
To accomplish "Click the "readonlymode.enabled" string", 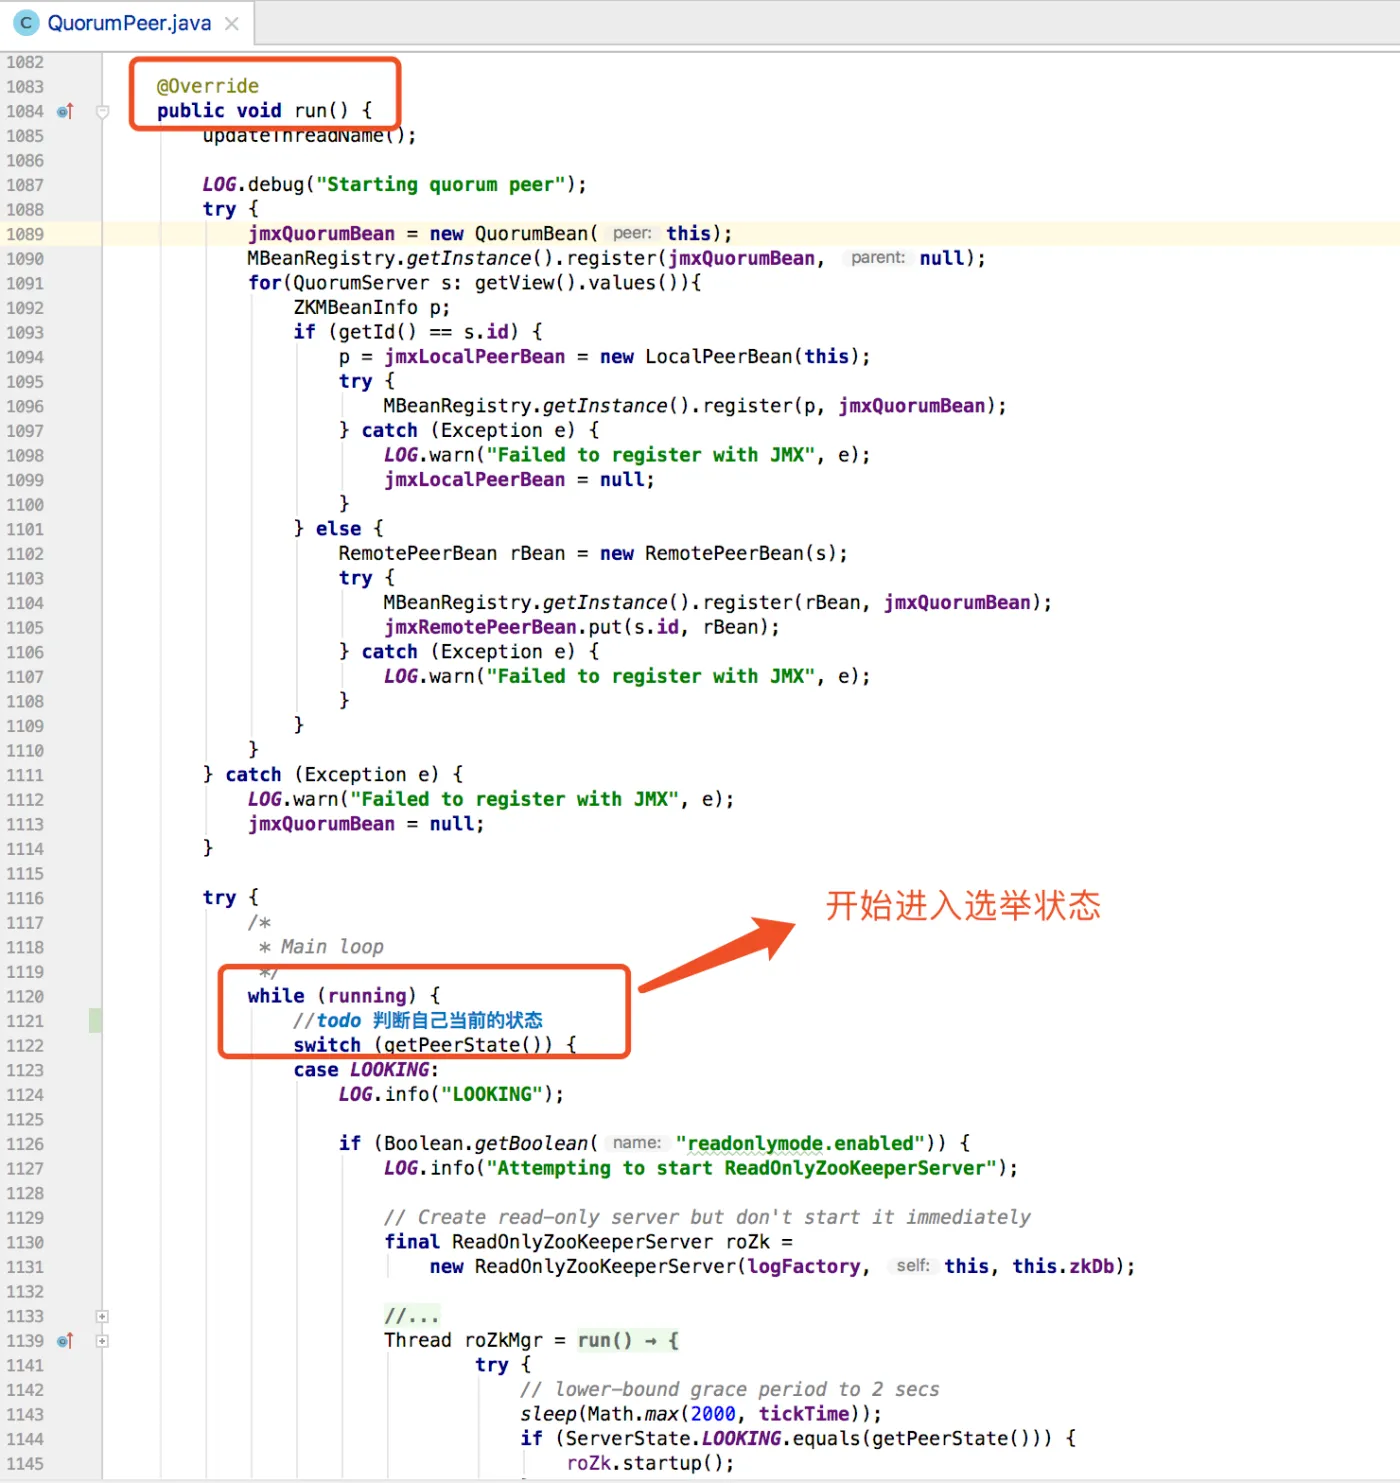I will click(801, 1144).
